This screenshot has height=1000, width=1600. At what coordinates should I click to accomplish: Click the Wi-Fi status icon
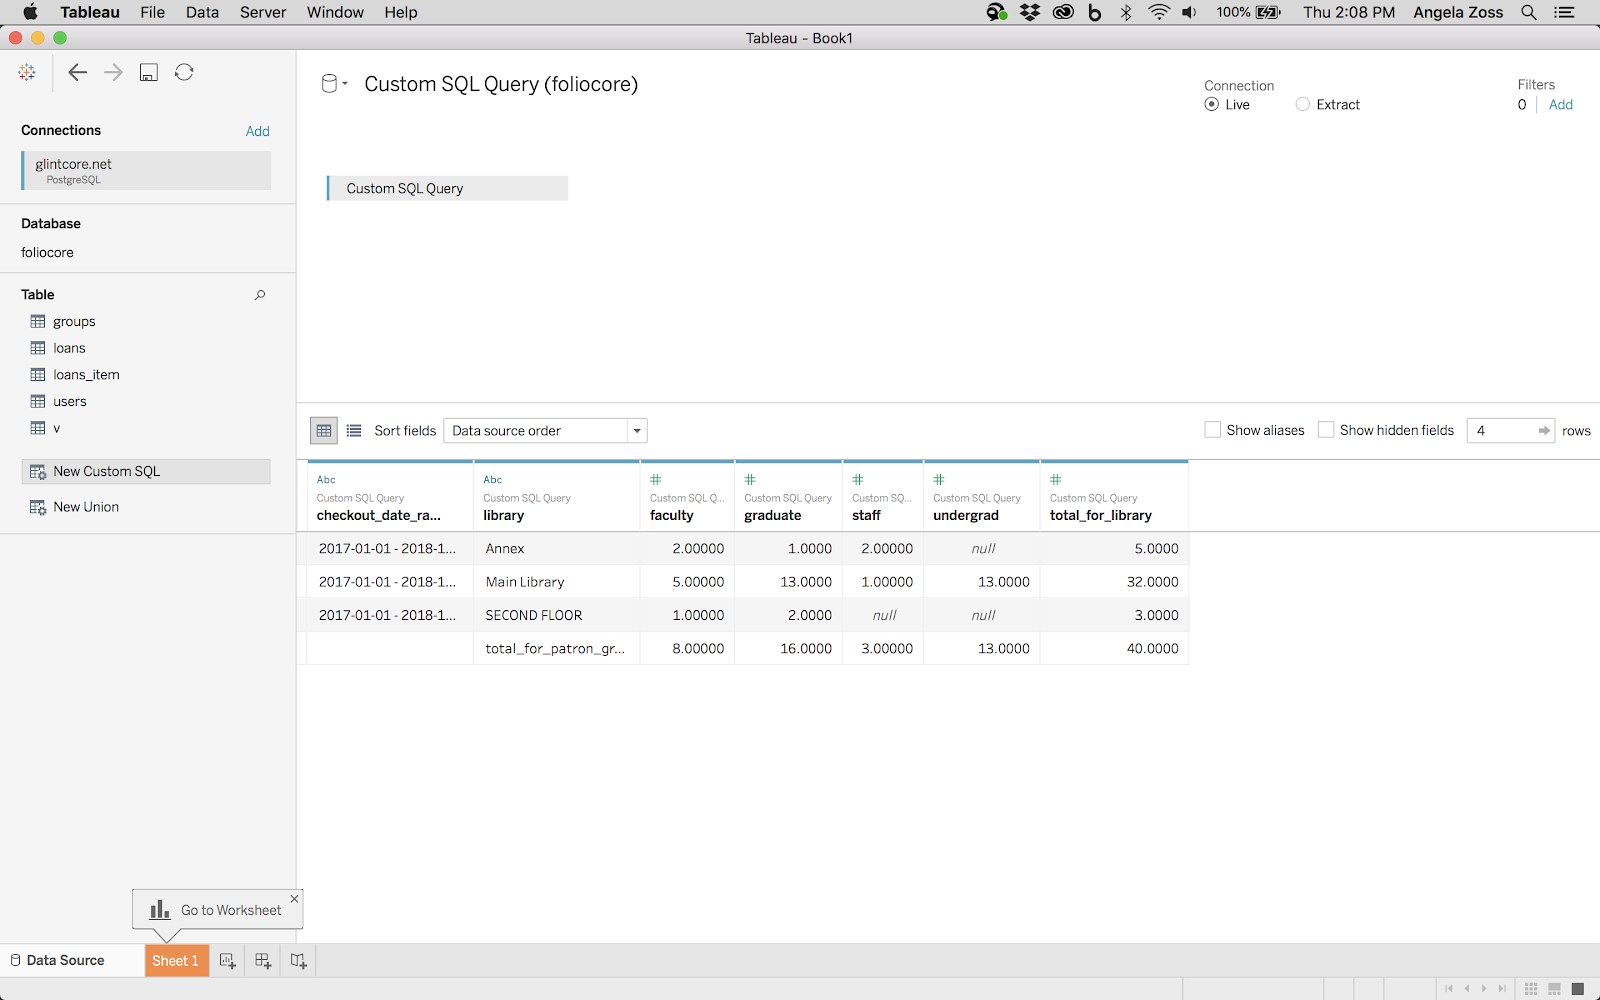(1159, 12)
